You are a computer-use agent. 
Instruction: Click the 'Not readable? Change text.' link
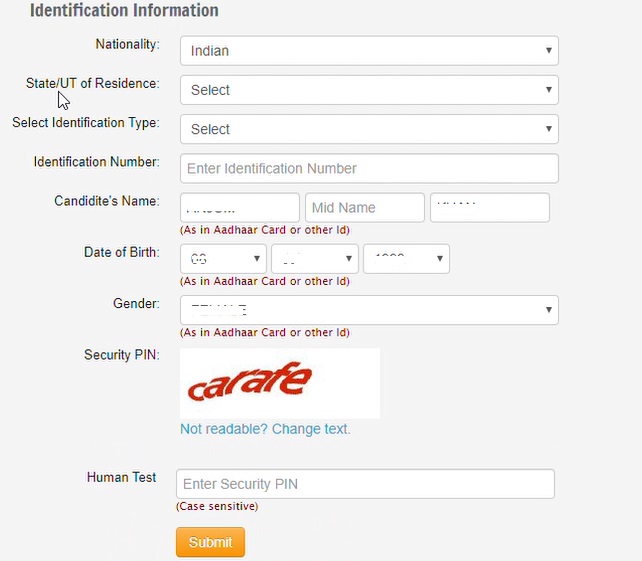click(265, 429)
